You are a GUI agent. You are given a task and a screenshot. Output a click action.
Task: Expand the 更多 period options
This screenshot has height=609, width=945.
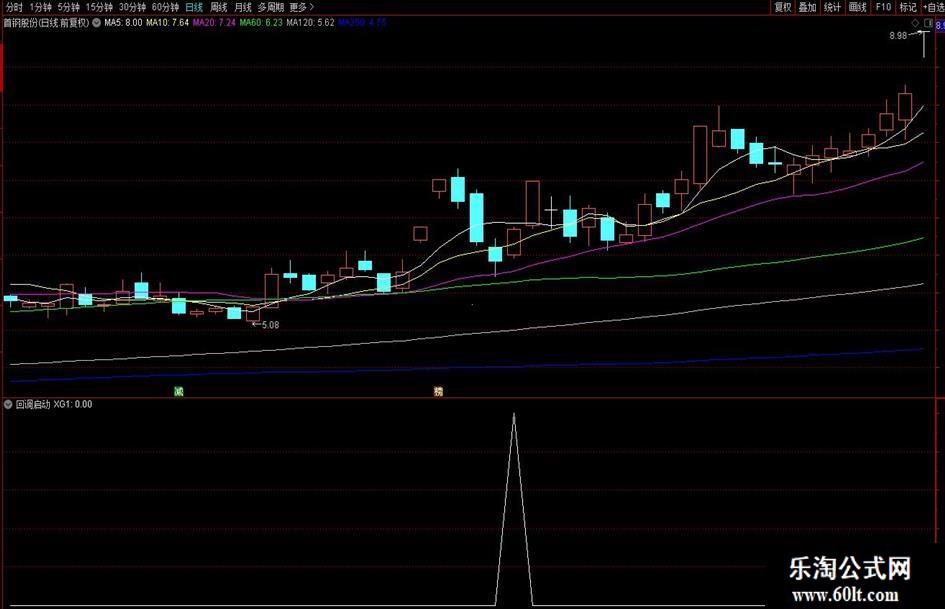click(x=301, y=7)
